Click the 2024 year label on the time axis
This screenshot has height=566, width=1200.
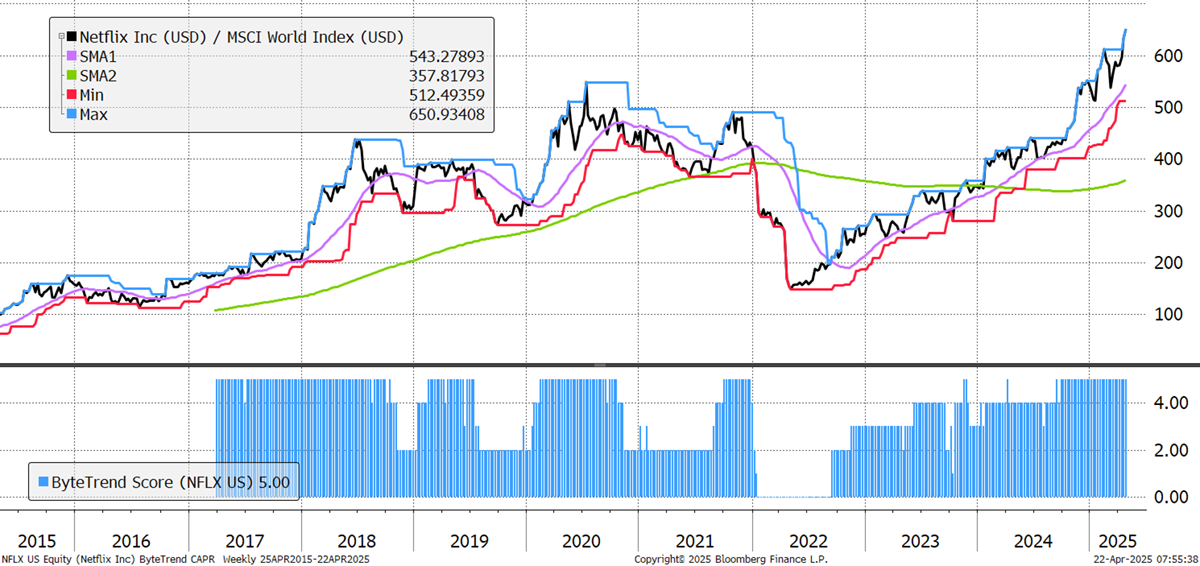tap(1033, 541)
